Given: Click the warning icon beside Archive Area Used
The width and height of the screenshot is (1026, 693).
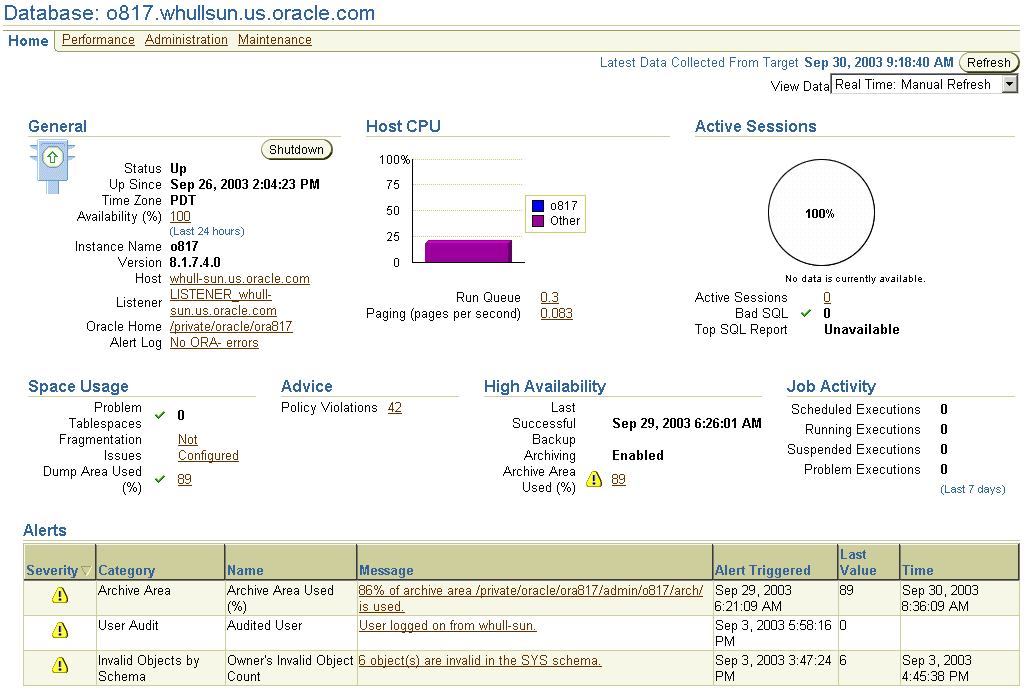Looking at the screenshot, I should click(594, 479).
